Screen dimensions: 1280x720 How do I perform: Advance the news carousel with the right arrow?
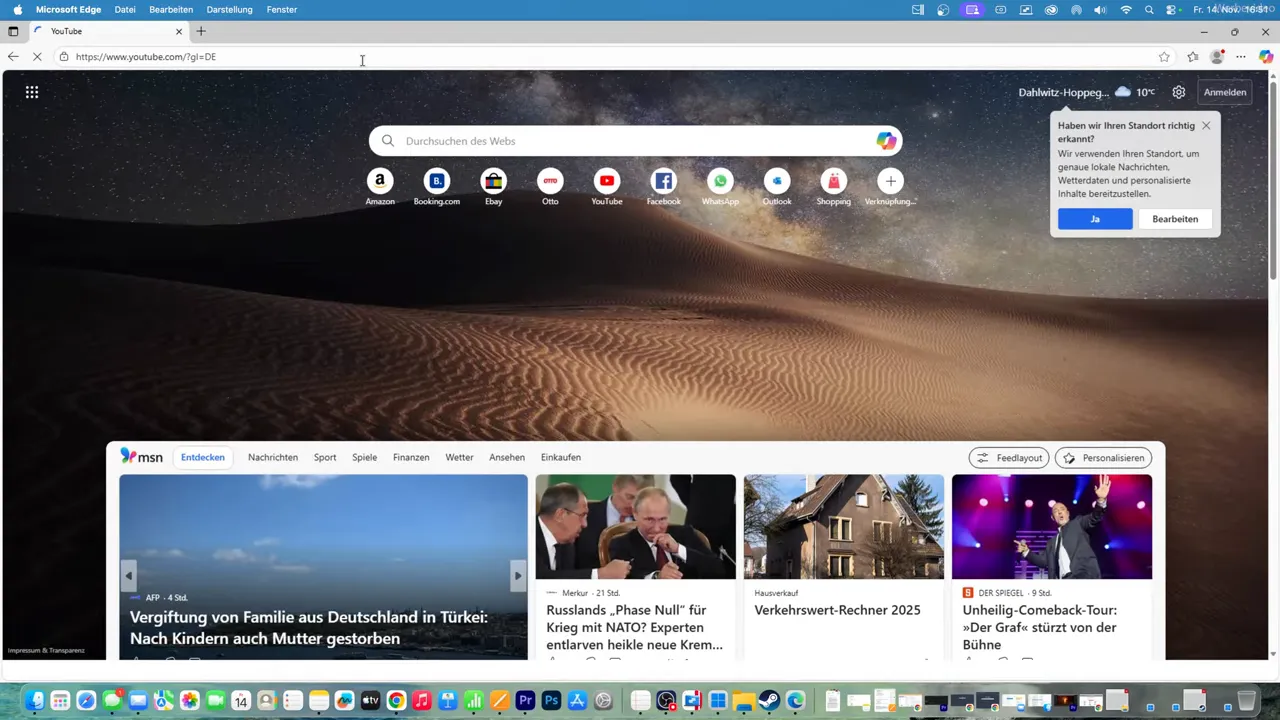click(518, 575)
